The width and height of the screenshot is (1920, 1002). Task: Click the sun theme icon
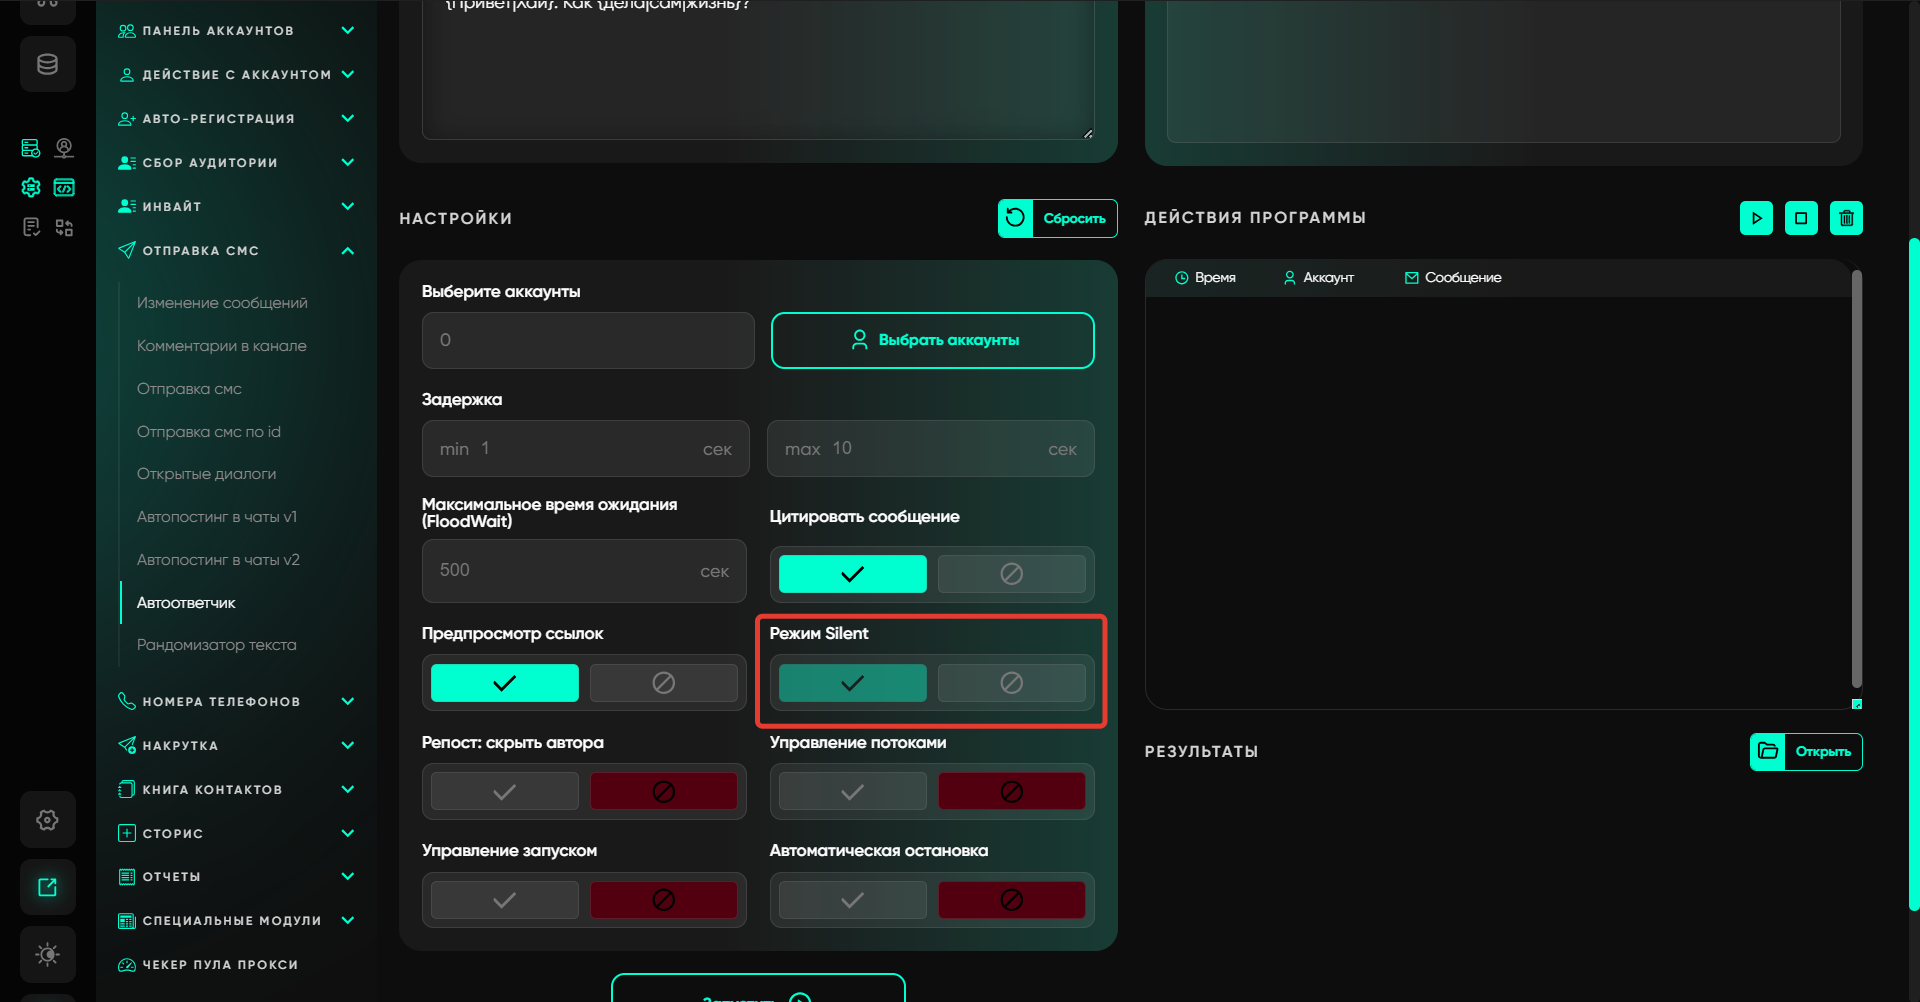[x=47, y=954]
